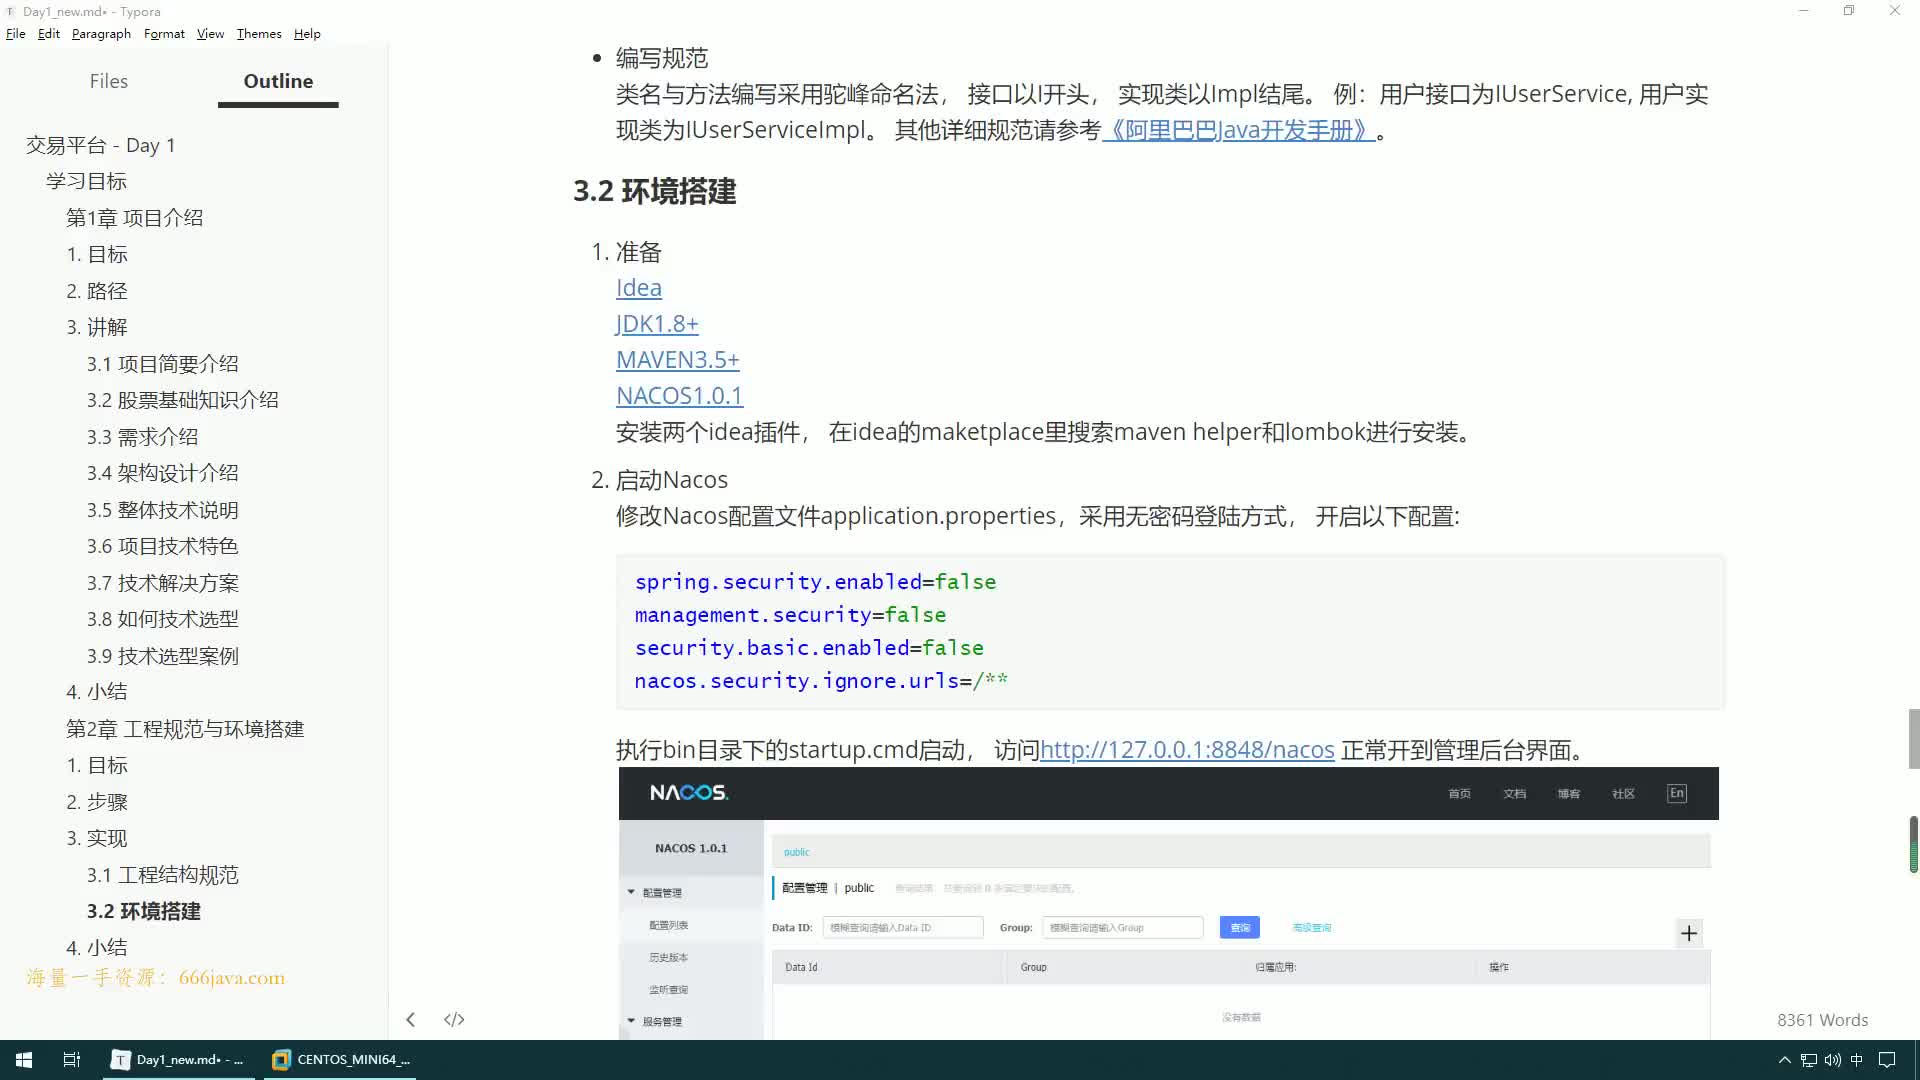Go to outline item 3.2 股票基础知识介绍
The height and width of the screenshot is (1080, 1920).
(182, 400)
